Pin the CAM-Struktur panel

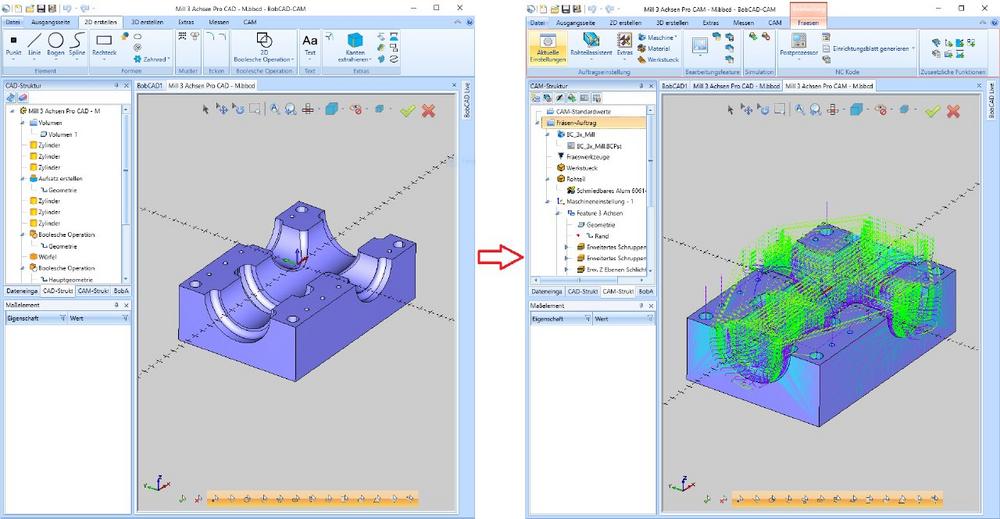pyautogui.click(x=643, y=87)
